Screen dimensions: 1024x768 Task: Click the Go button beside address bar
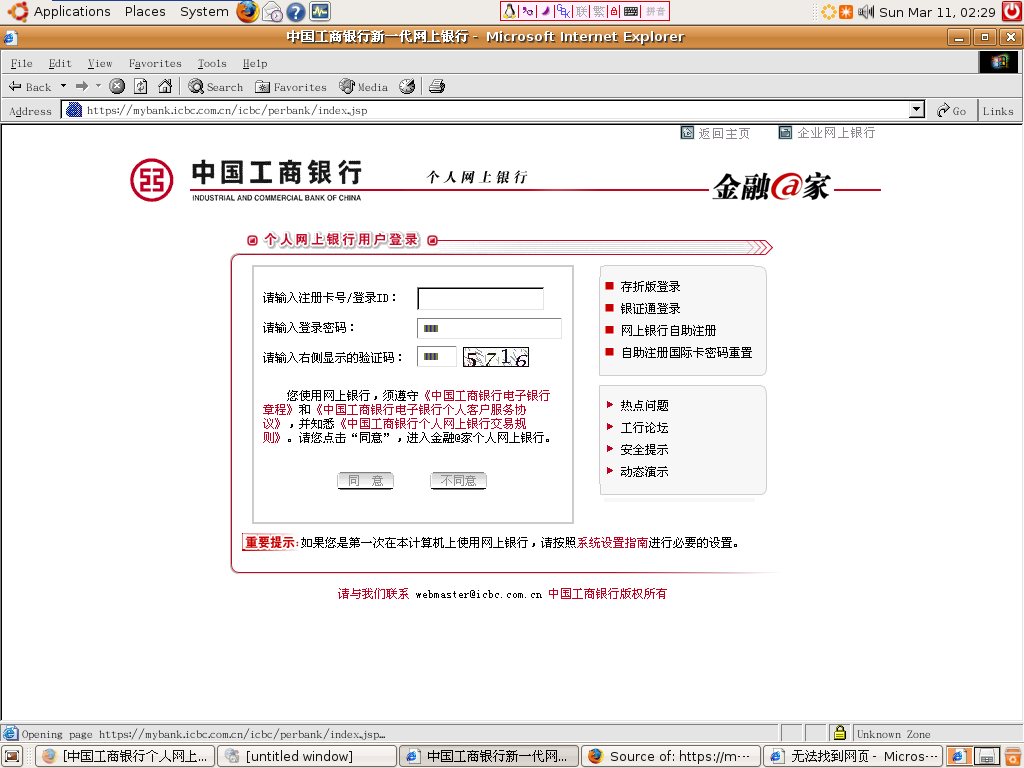coord(951,110)
